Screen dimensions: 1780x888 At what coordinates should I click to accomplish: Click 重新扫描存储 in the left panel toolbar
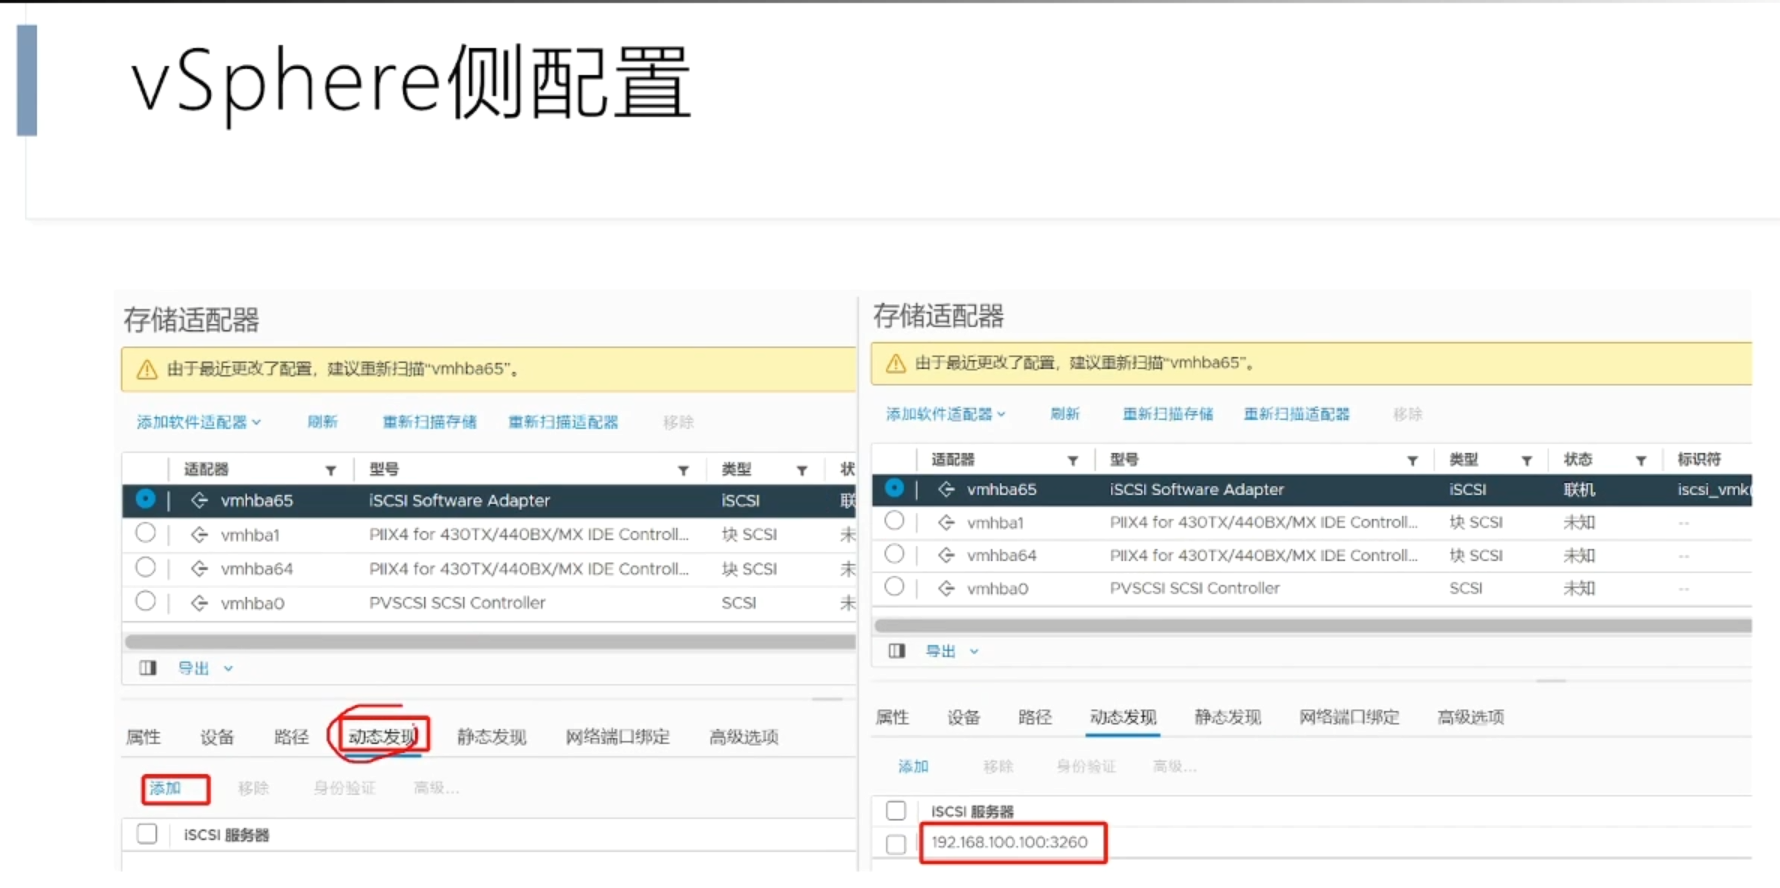429,422
